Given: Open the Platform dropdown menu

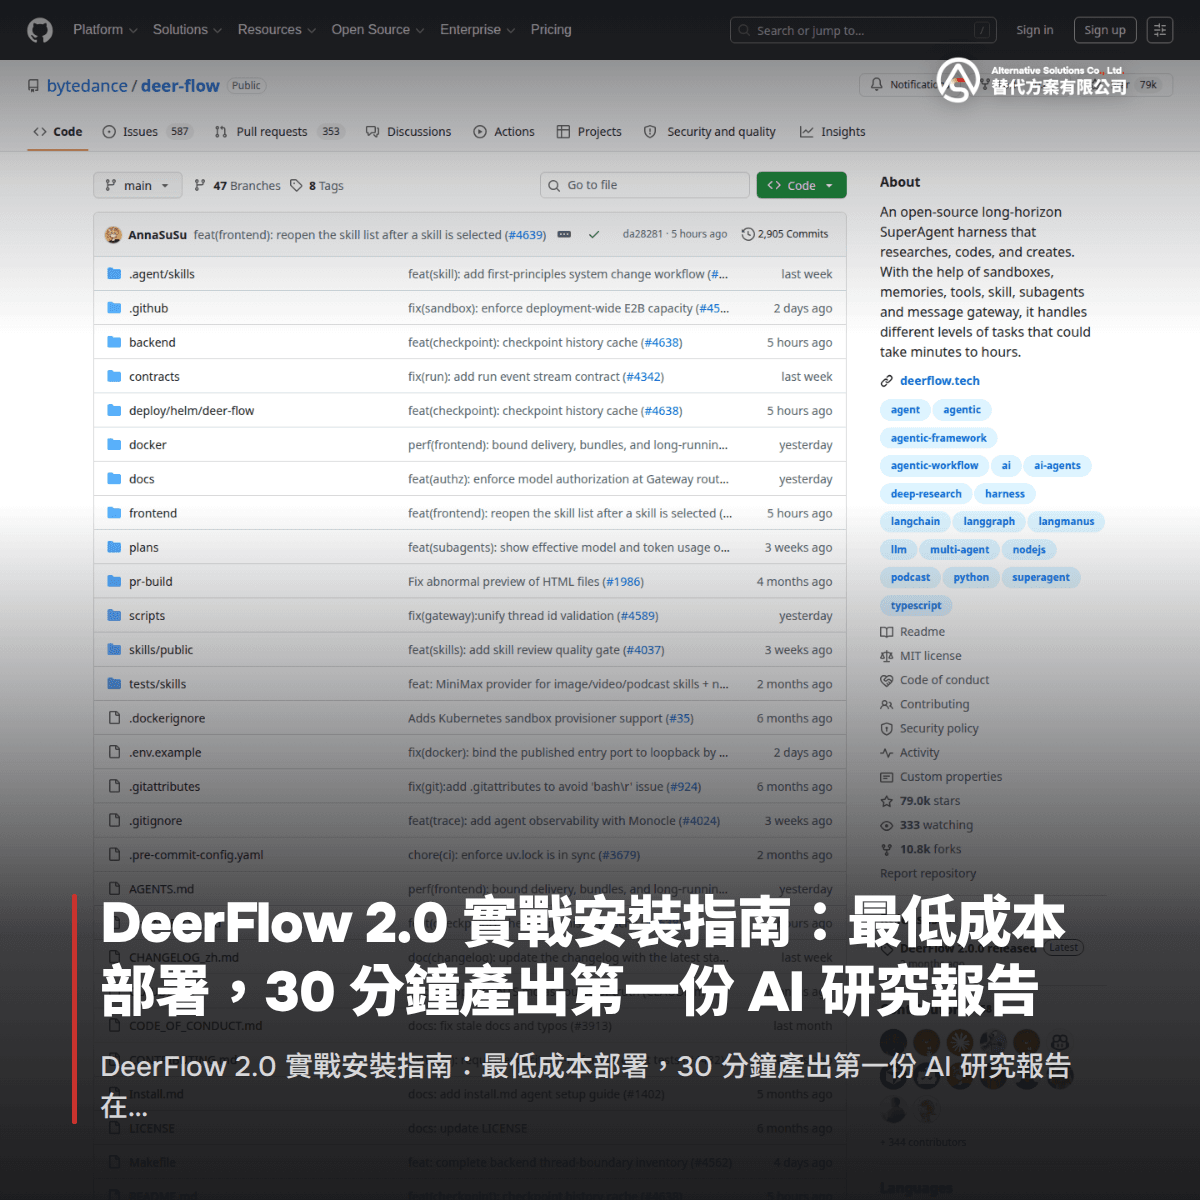Looking at the screenshot, I should point(105,30).
